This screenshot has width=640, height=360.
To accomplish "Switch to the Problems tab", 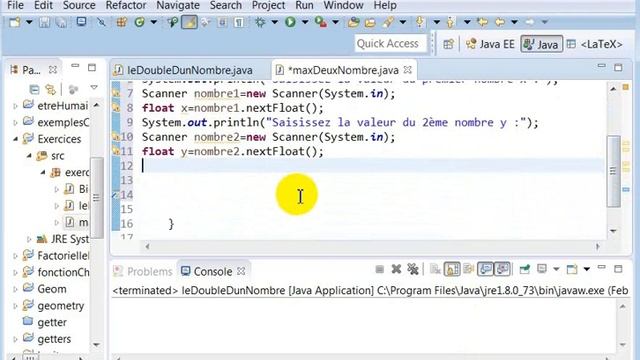I will (x=143, y=271).
